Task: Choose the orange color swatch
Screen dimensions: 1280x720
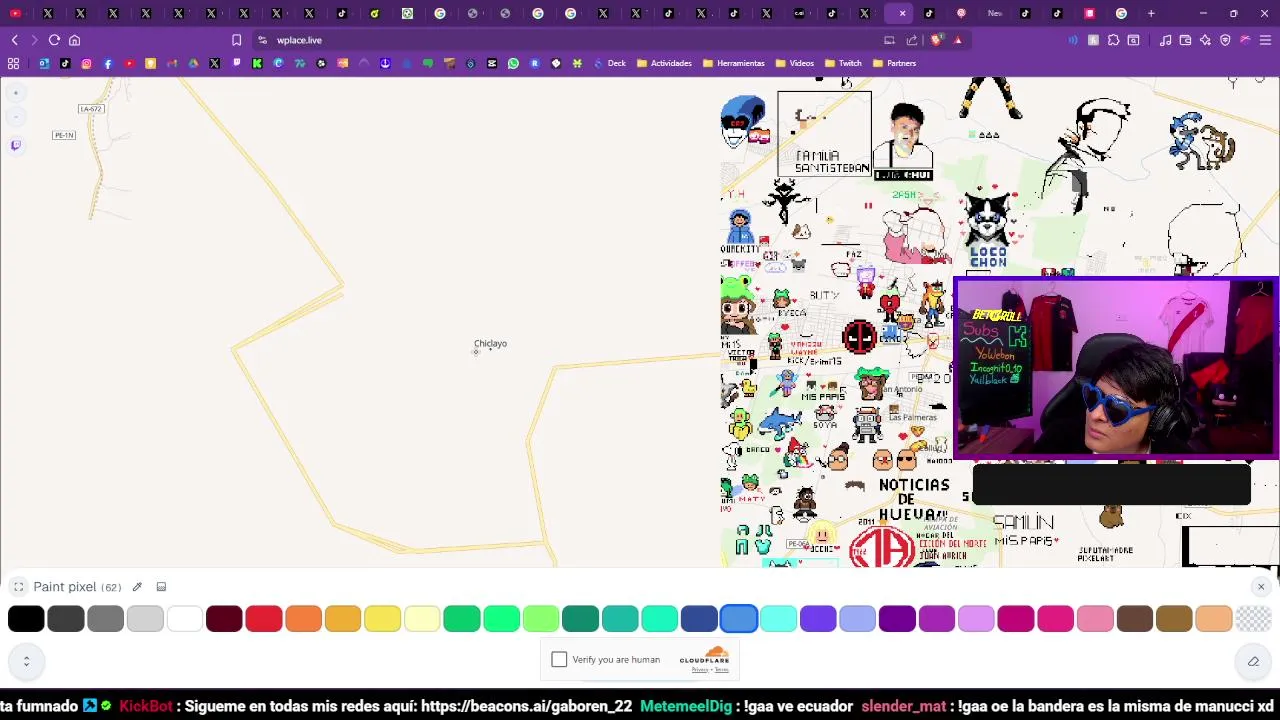Action: point(303,619)
